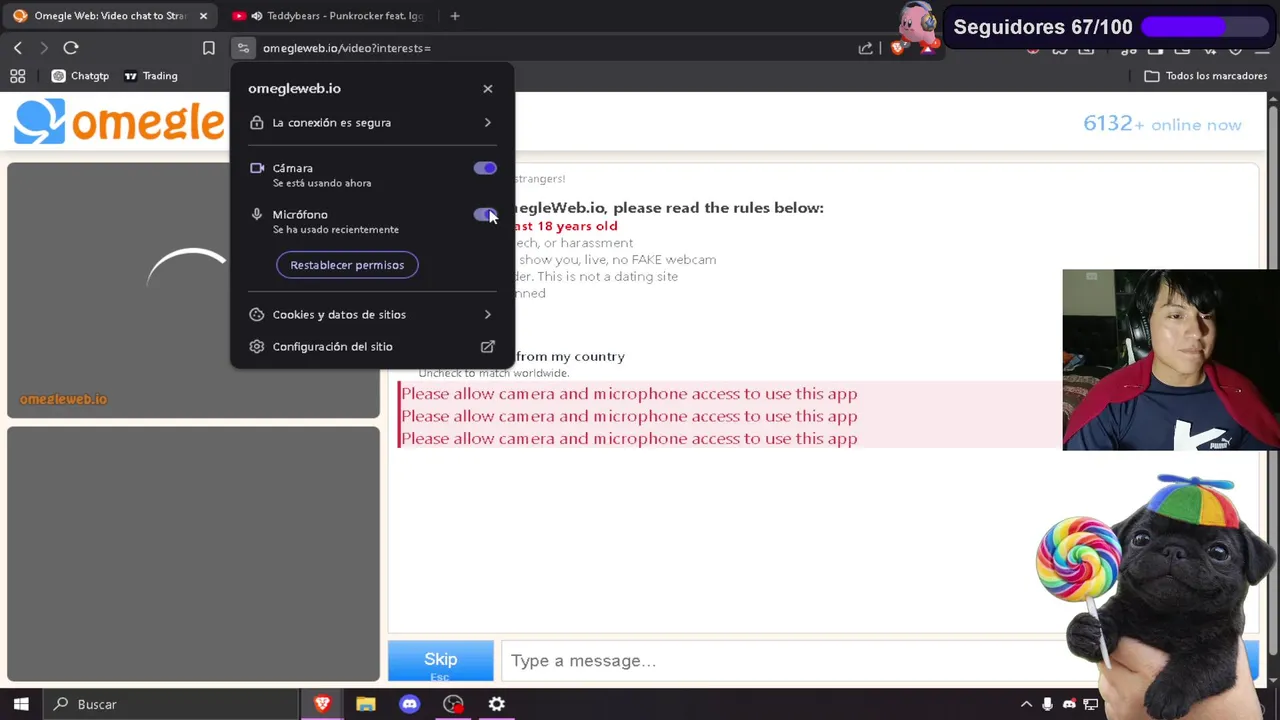The width and height of the screenshot is (1280, 720).
Task: Open Brave browser from the taskbar
Action: pos(322,704)
